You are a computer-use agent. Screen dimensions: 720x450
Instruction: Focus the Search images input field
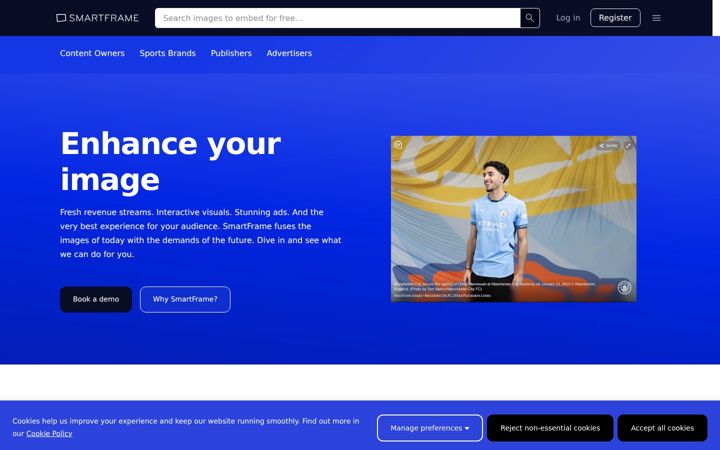pyautogui.click(x=338, y=18)
